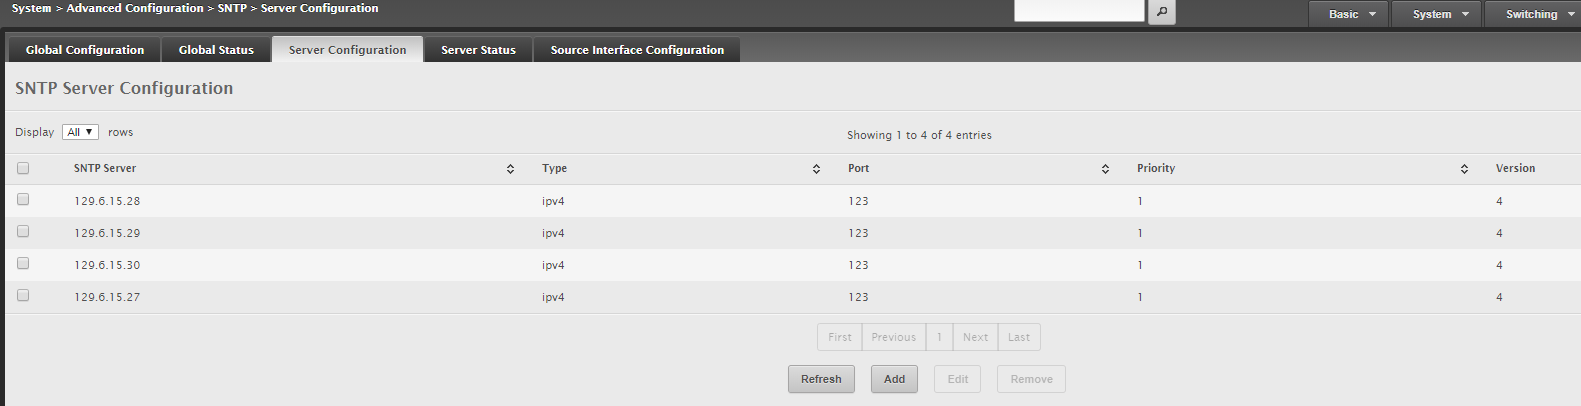Click inside the search input field
Image resolution: width=1581 pixels, height=406 pixels.
[x=1079, y=10]
